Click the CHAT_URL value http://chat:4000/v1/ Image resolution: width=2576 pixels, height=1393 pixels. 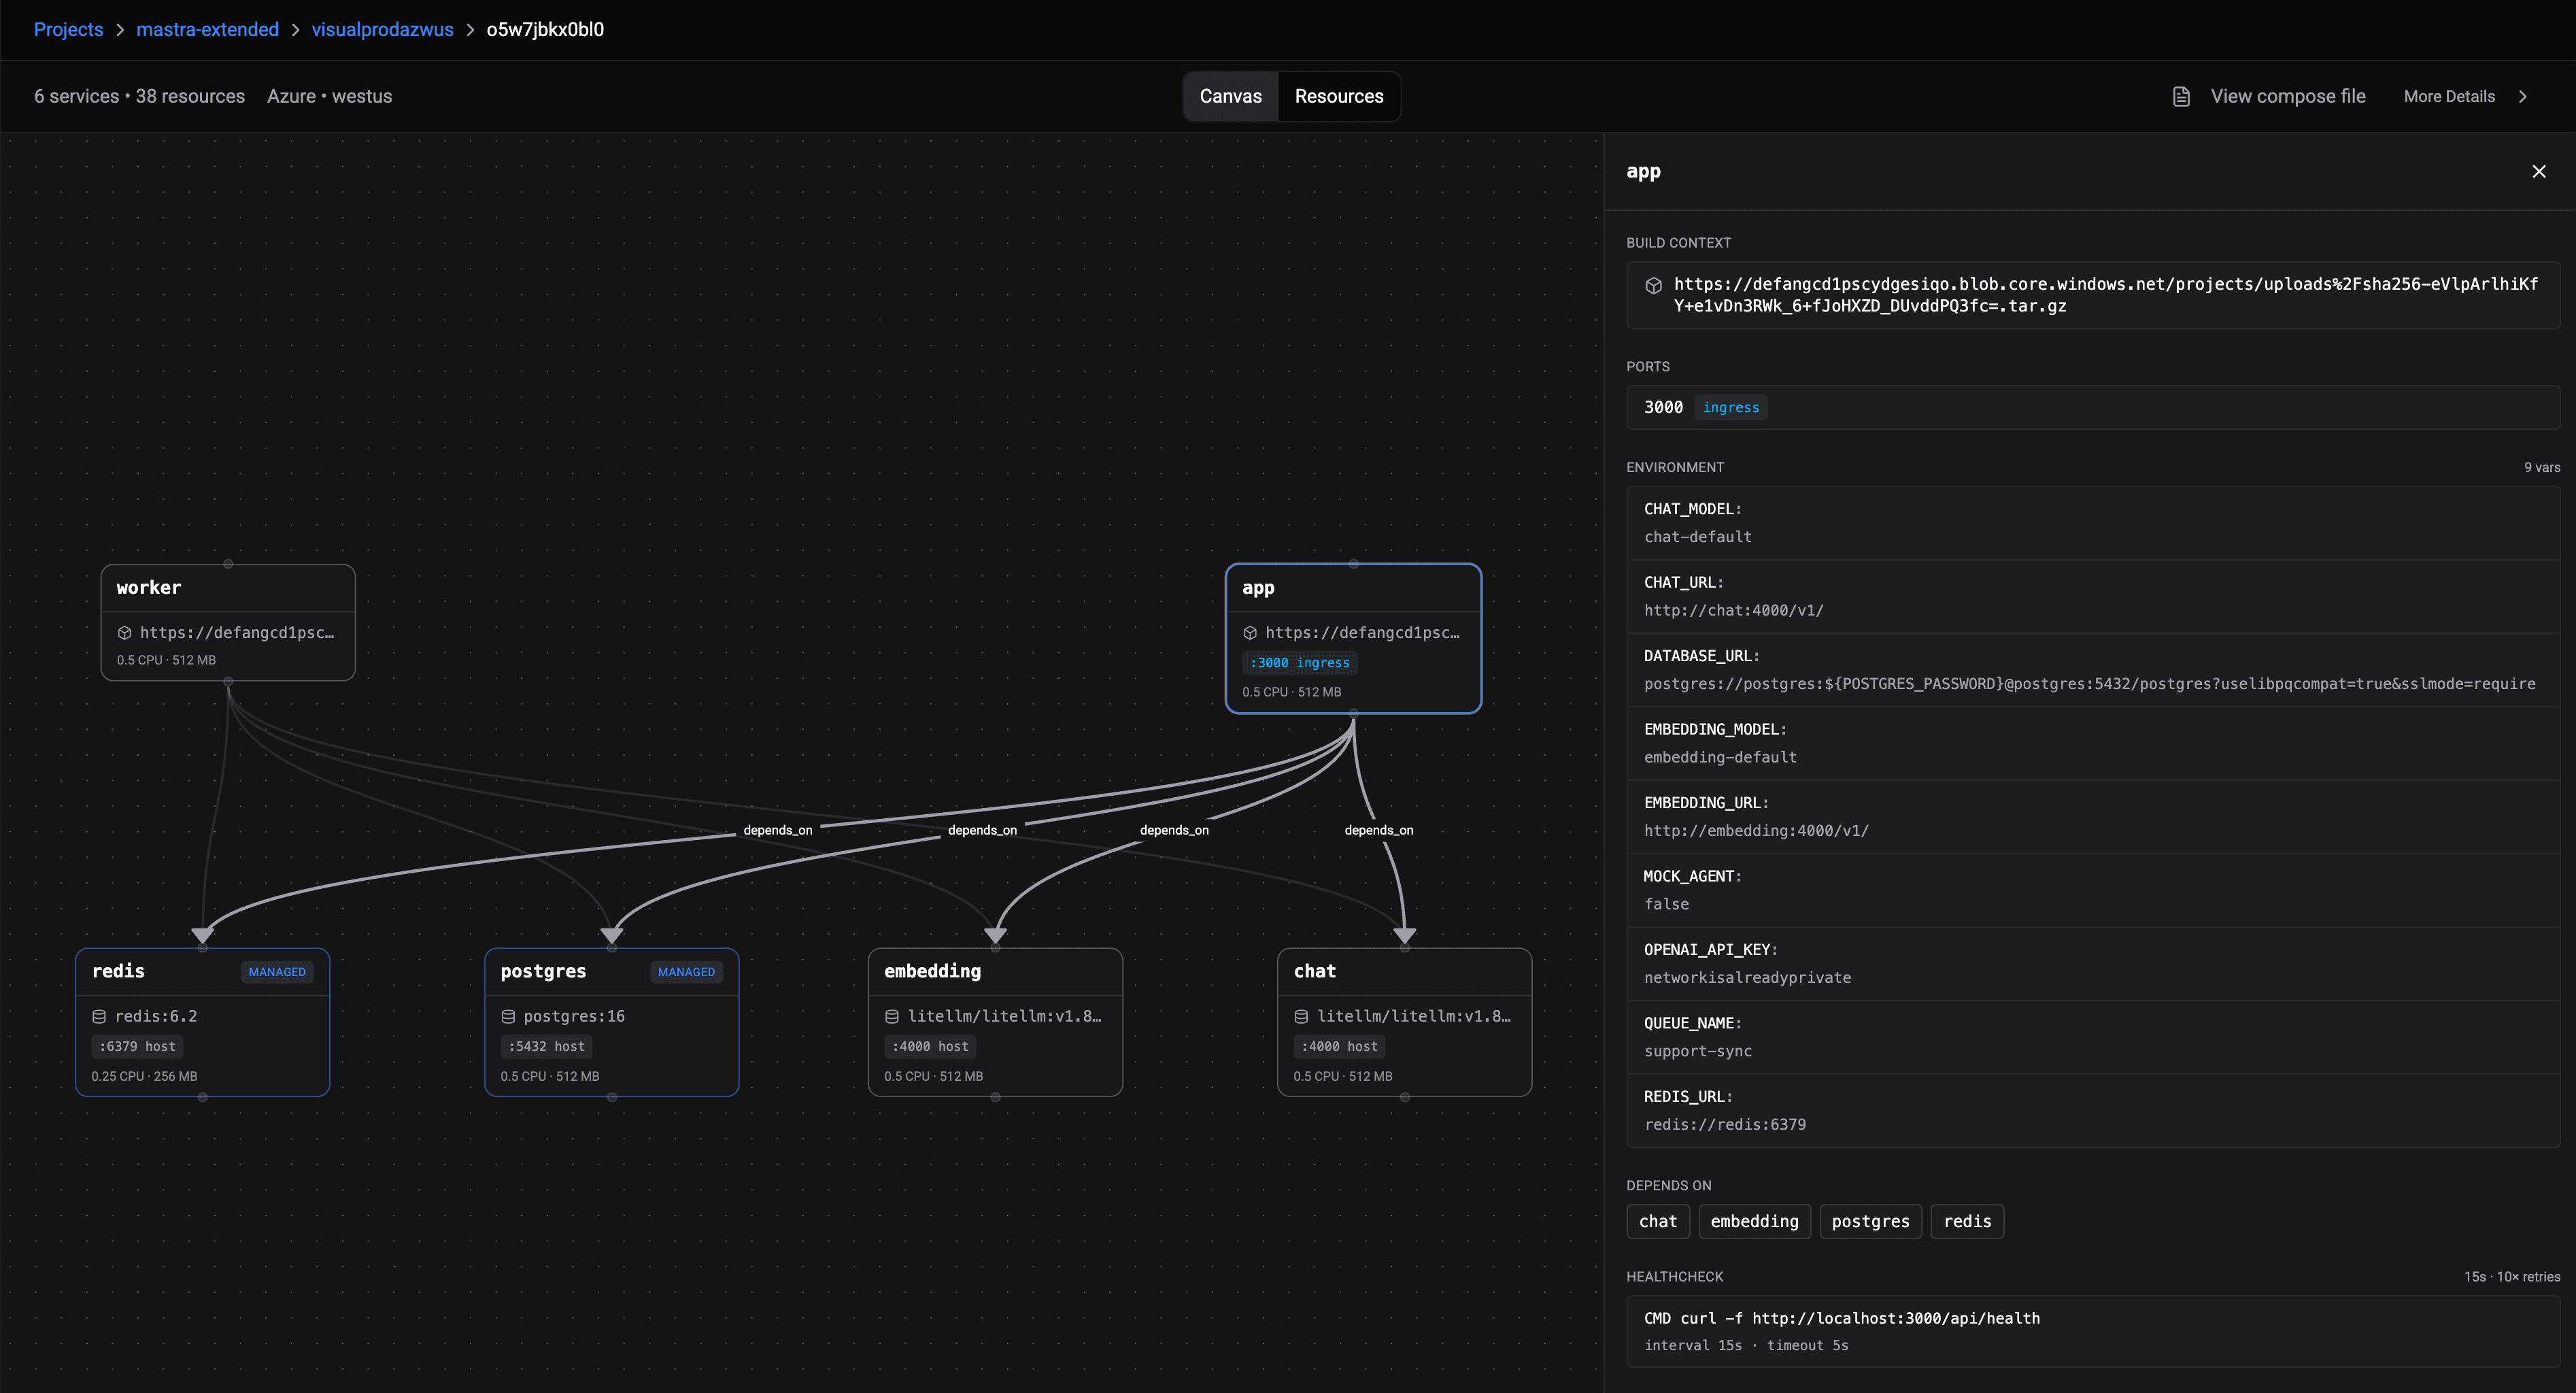pos(1733,611)
